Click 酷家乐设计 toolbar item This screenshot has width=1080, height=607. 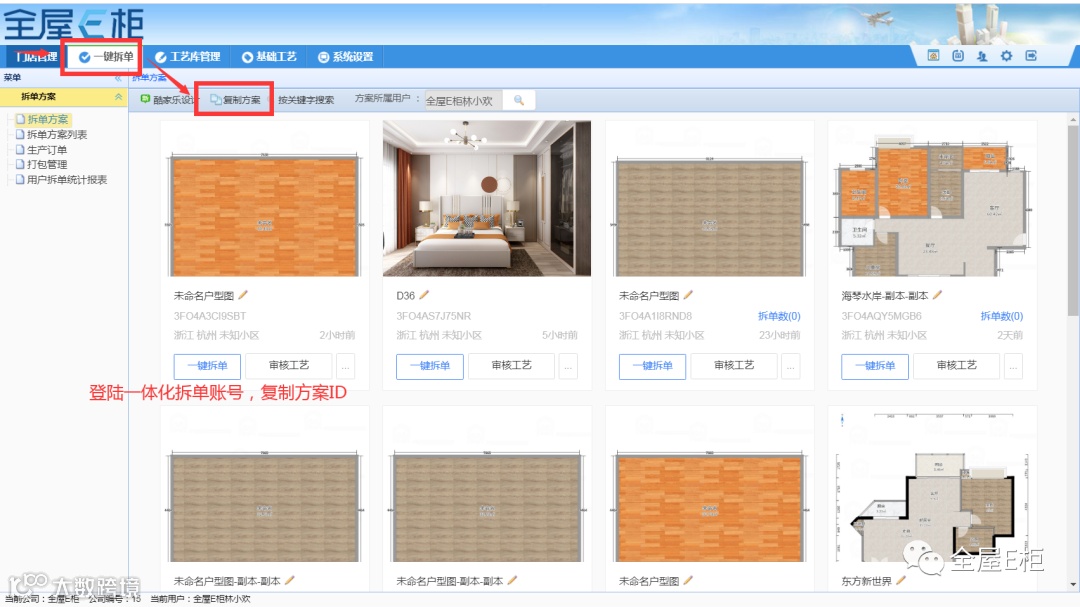tap(167, 100)
